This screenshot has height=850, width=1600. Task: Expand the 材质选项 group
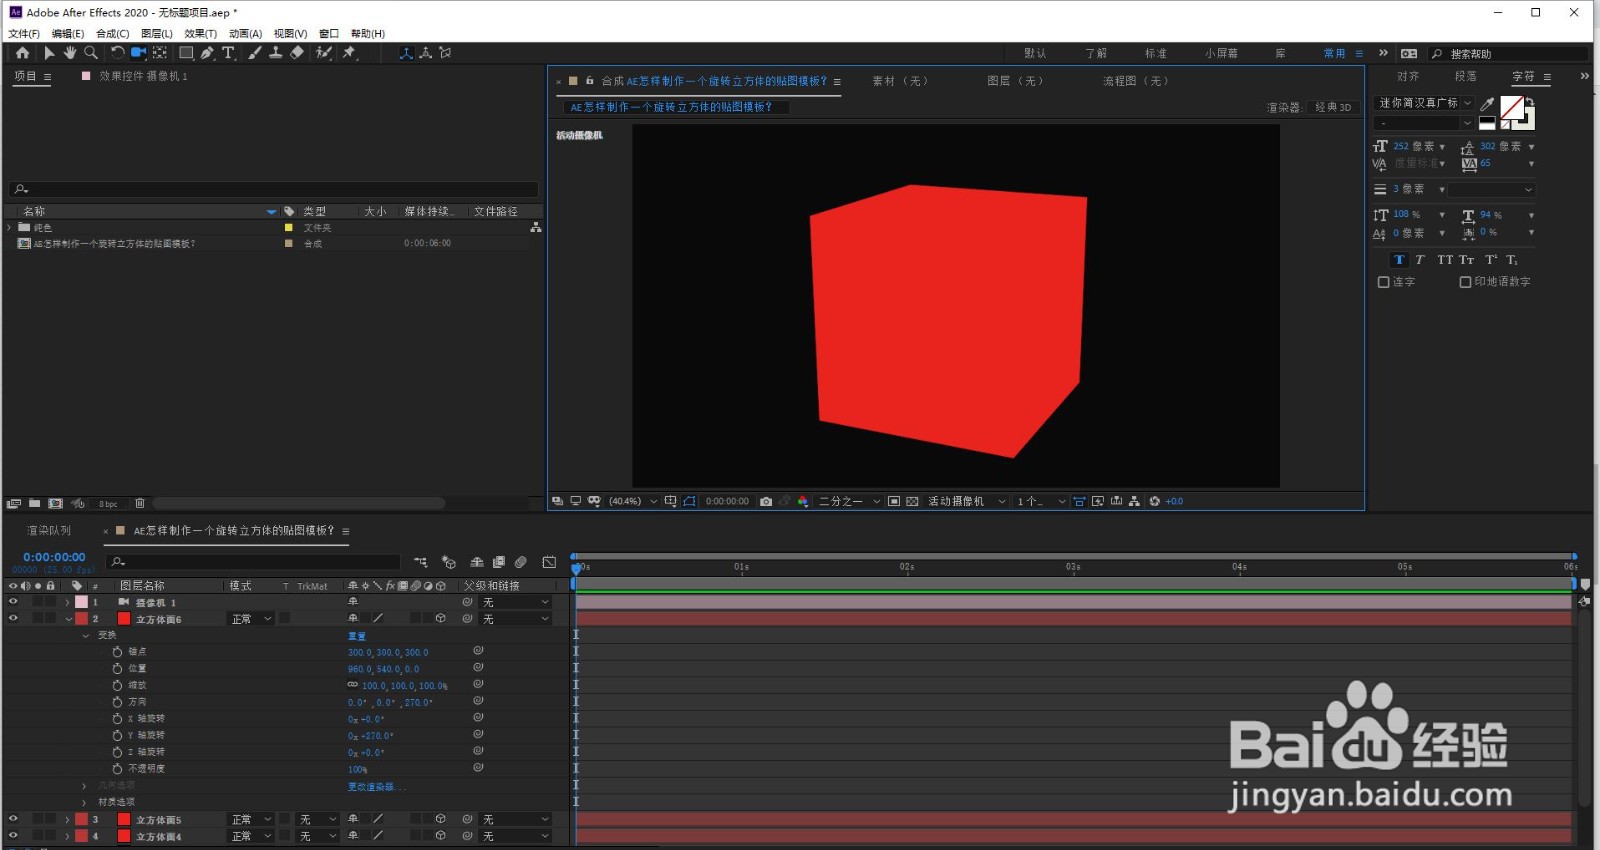(85, 802)
